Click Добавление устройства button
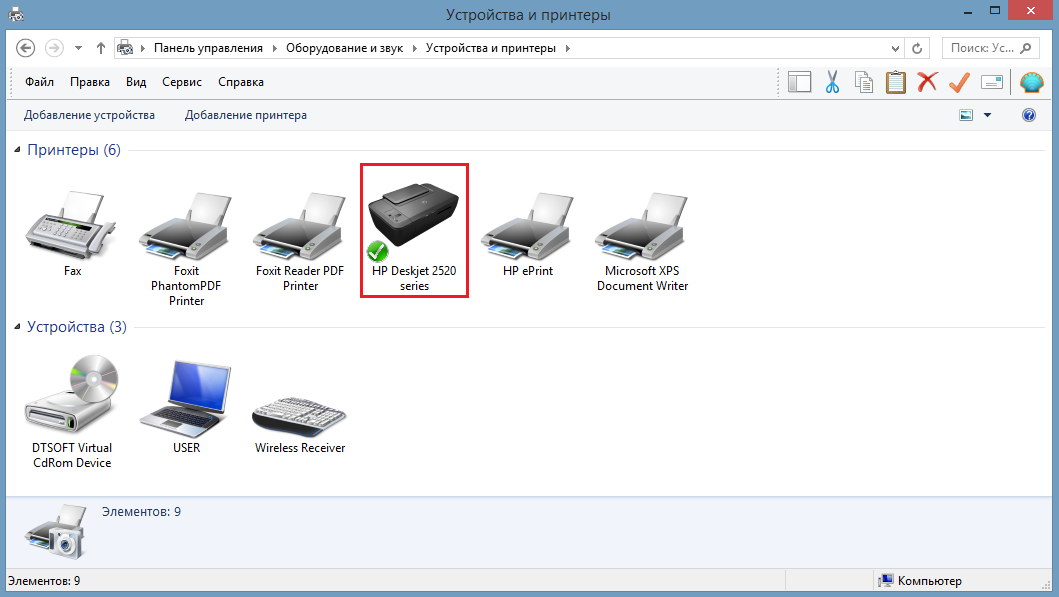Image resolution: width=1059 pixels, height=597 pixels. tap(89, 115)
